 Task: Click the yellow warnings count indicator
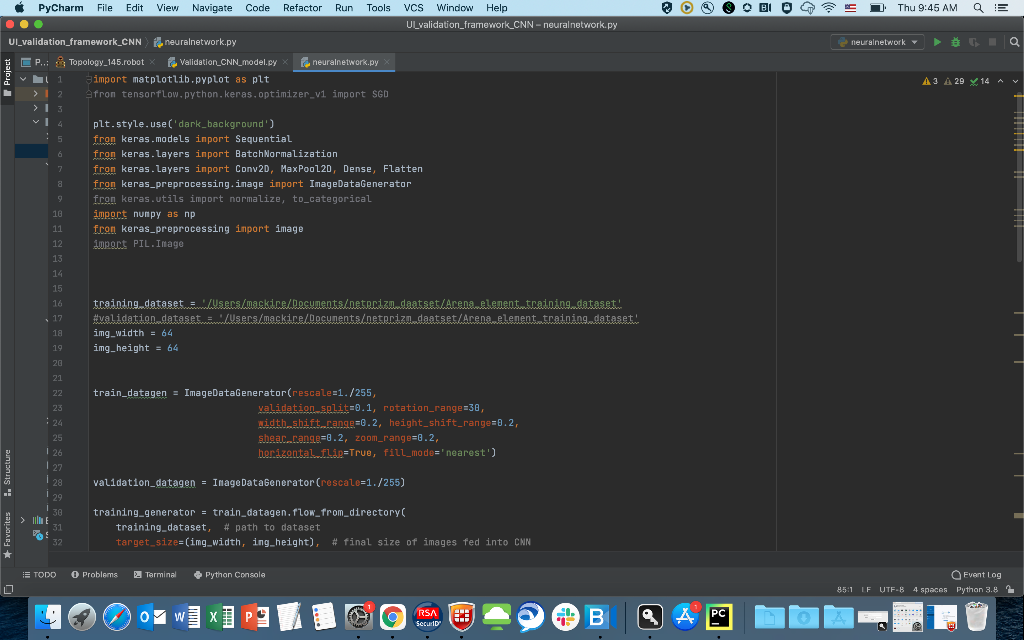(930, 81)
